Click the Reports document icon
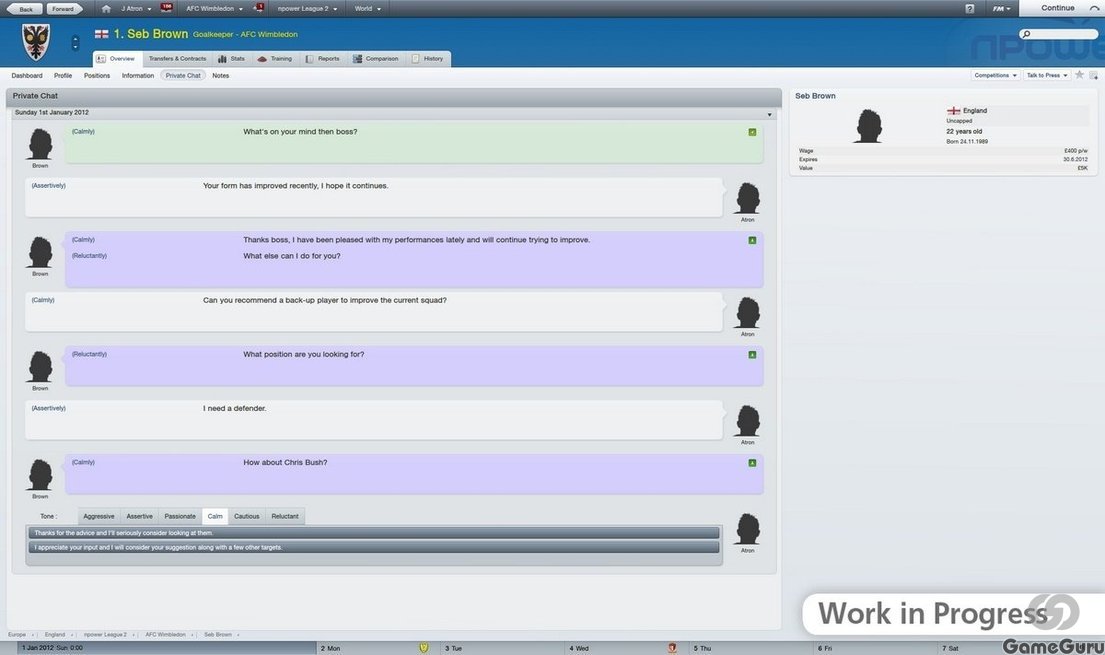Image resolution: width=1105 pixels, height=655 pixels. tap(309, 59)
